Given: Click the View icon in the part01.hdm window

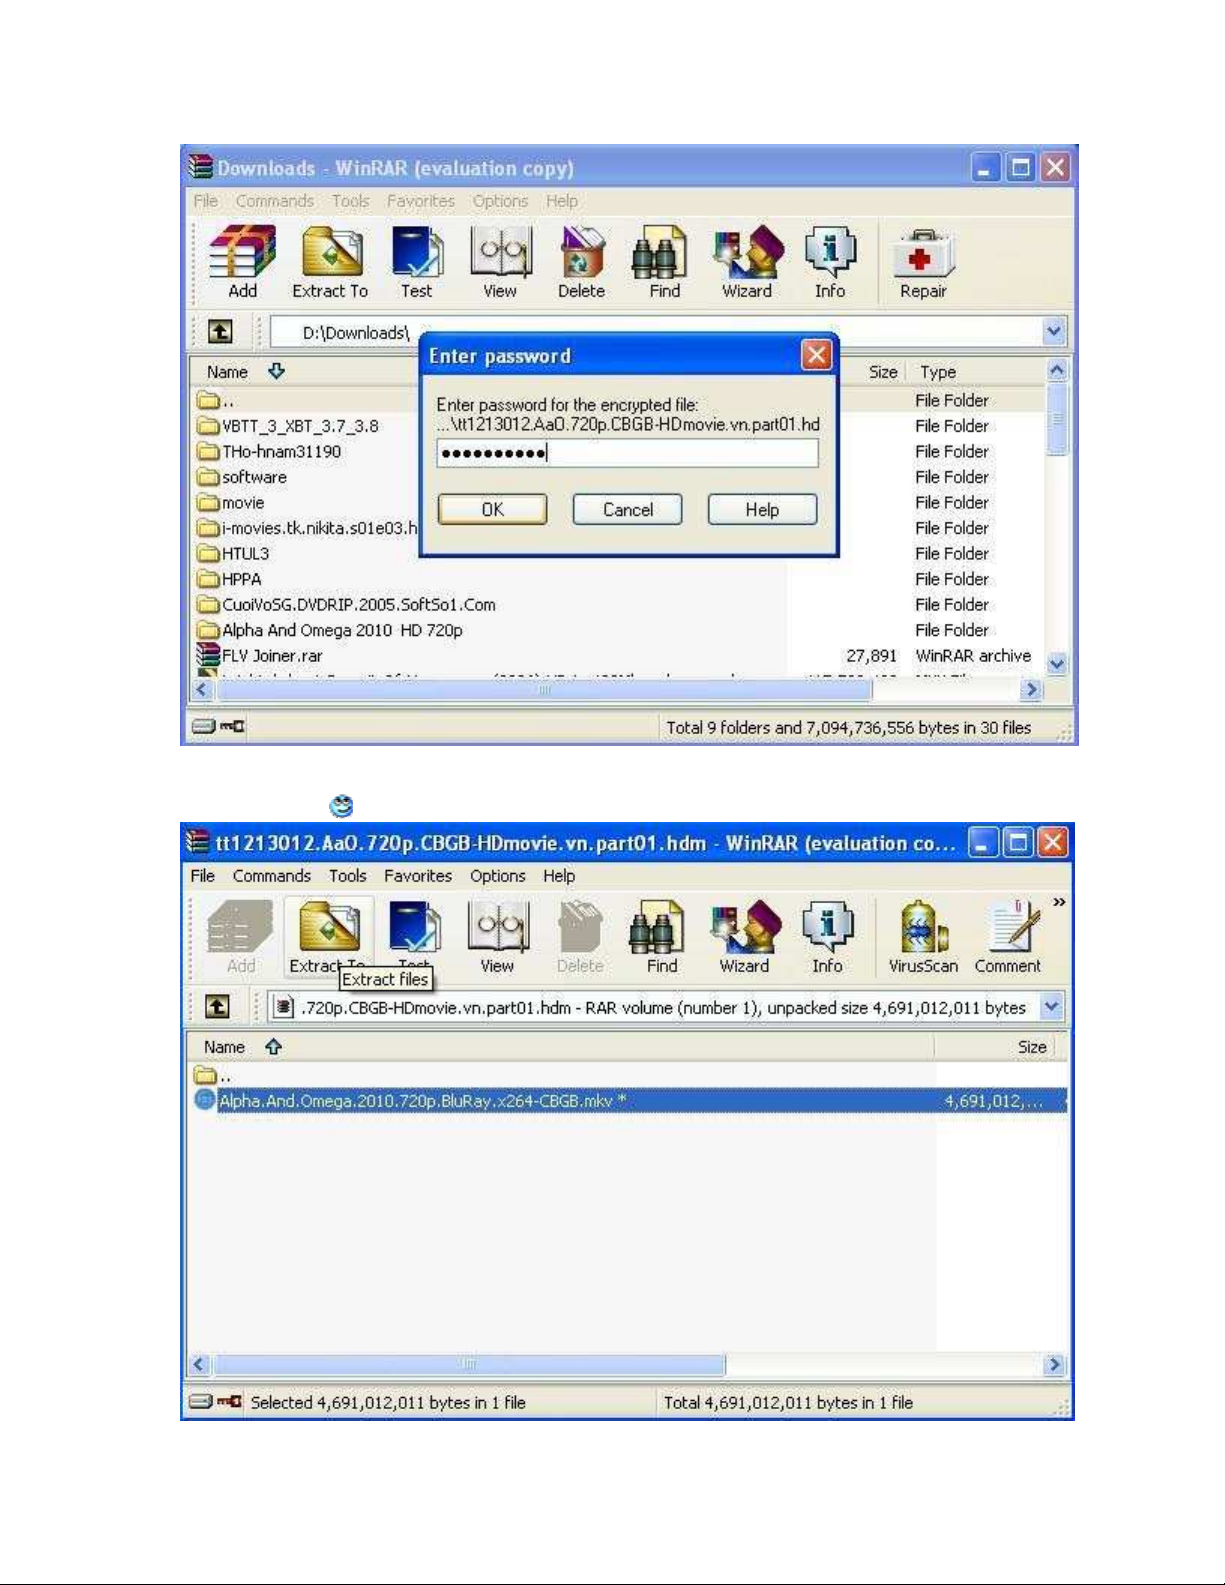Looking at the screenshot, I should [x=497, y=937].
